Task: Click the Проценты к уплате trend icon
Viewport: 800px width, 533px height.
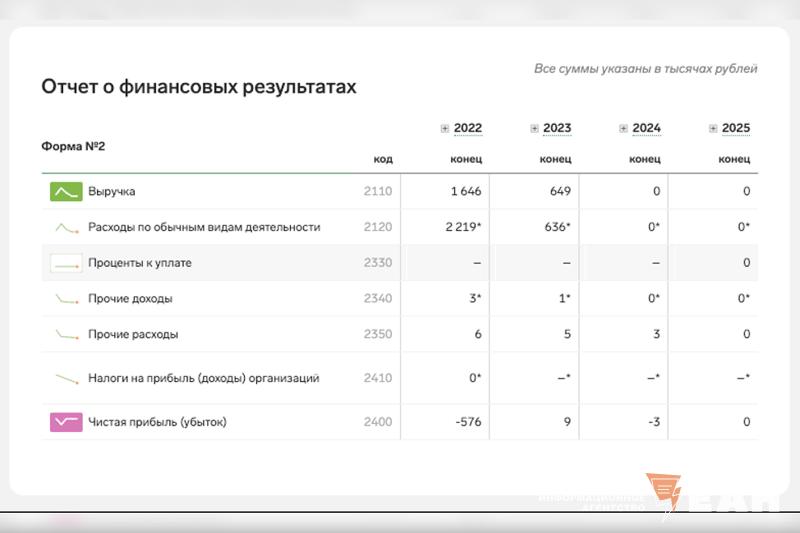Action: (x=66, y=263)
